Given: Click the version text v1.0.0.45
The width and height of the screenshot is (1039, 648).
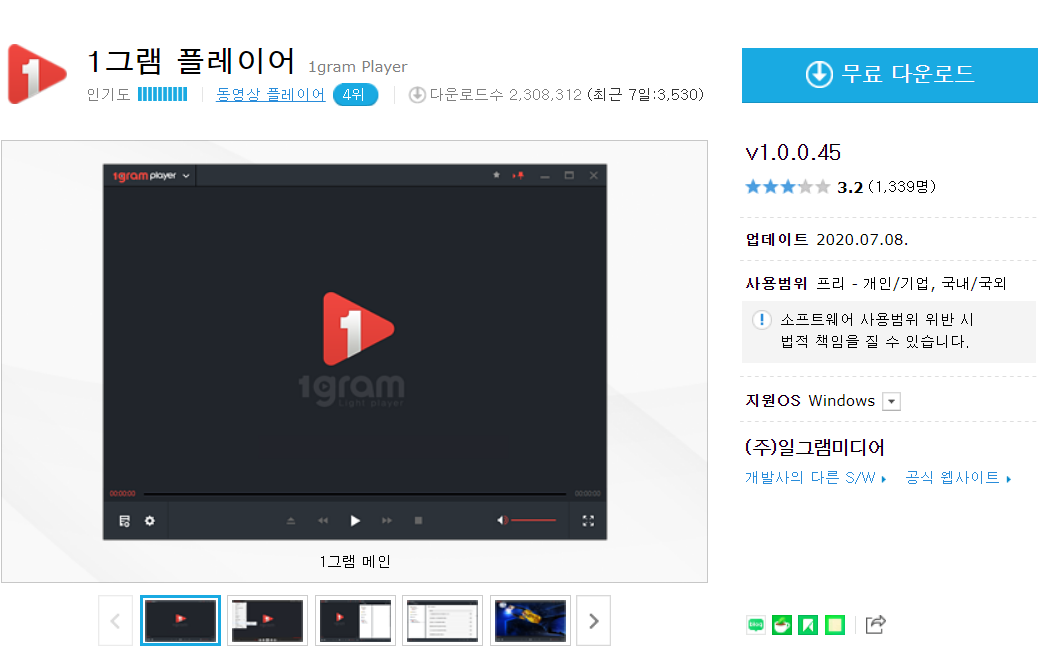Looking at the screenshot, I should coord(793,152).
